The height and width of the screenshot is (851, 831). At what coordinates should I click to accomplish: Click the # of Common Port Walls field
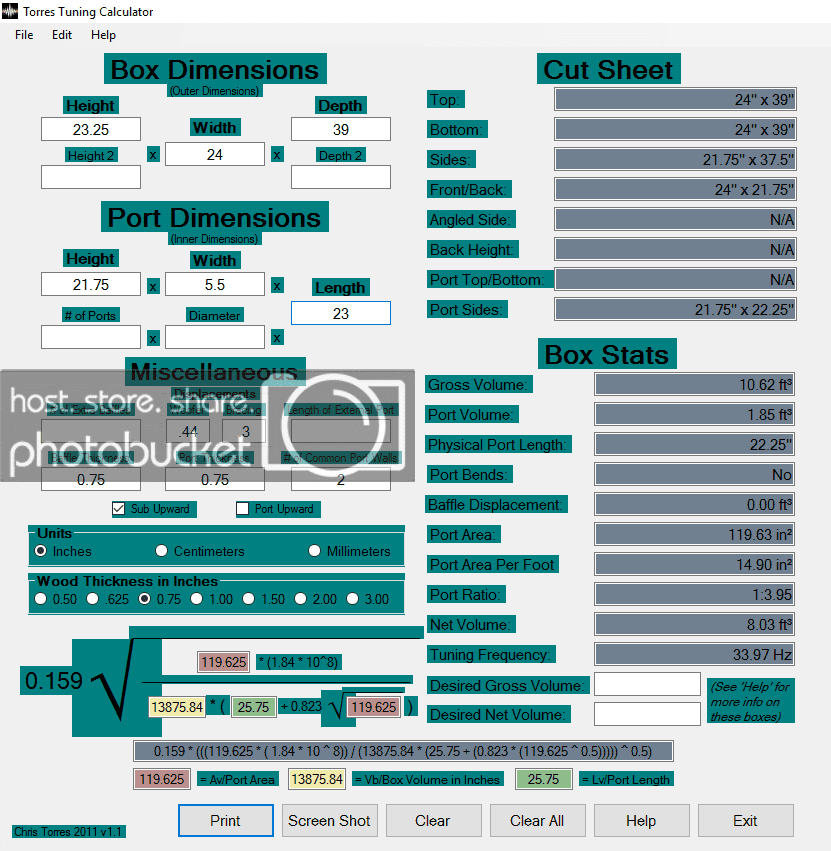point(341,479)
